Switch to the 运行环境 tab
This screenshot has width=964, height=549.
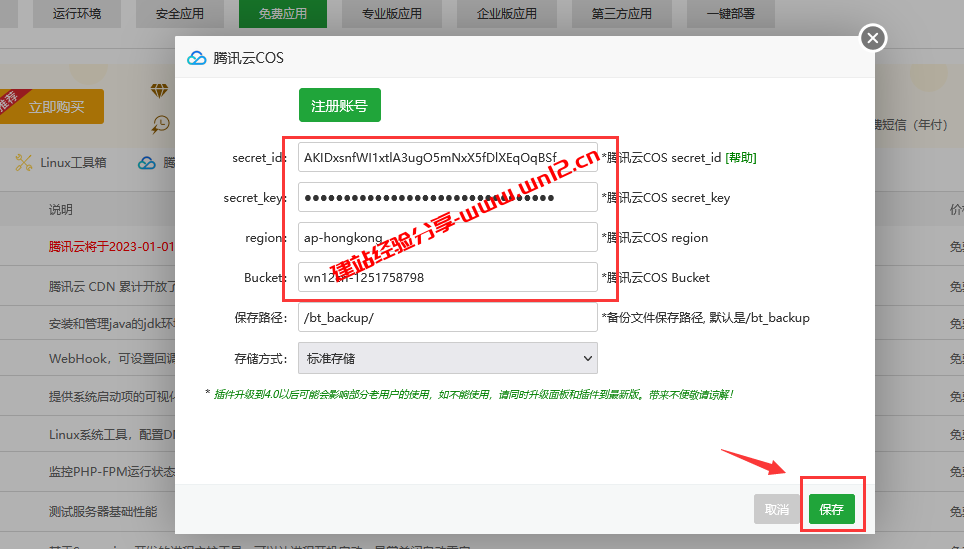[77, 14]
